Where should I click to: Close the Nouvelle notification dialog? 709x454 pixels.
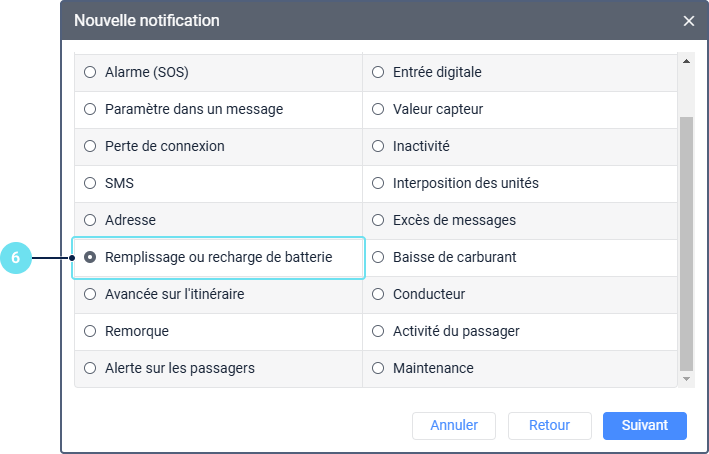click(688, 21)
